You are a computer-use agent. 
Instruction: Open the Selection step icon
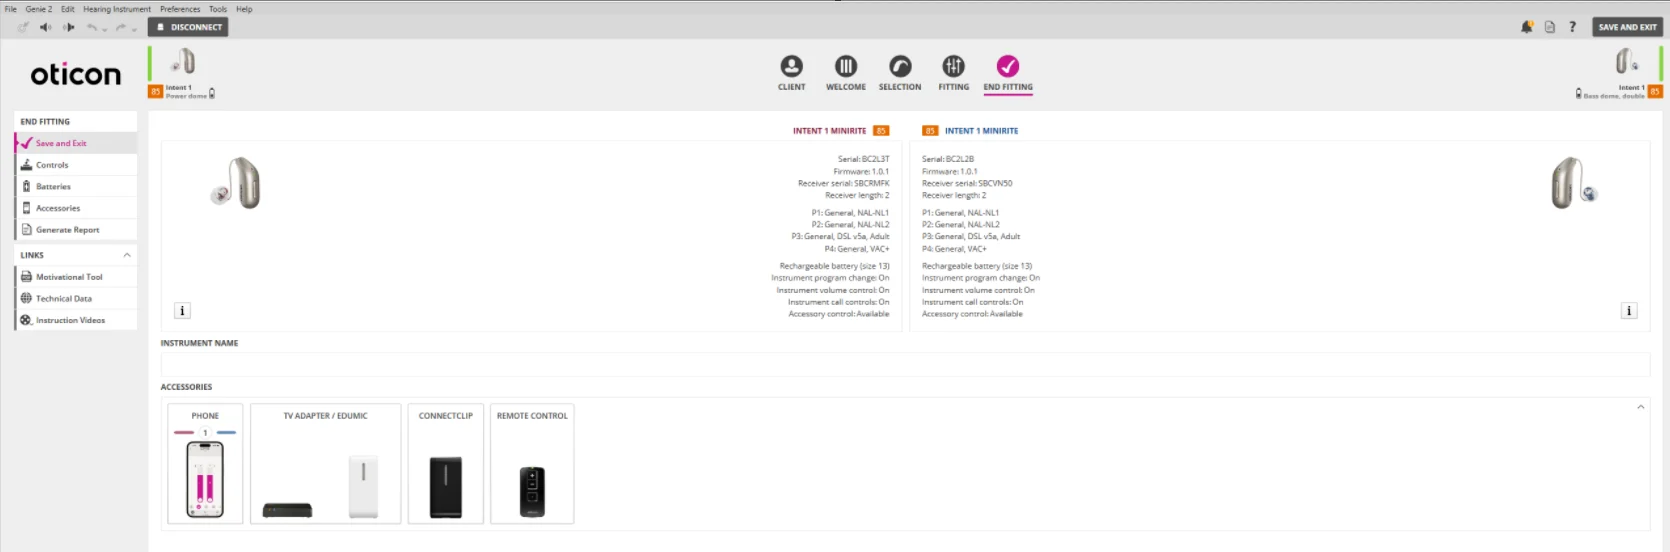900,66
